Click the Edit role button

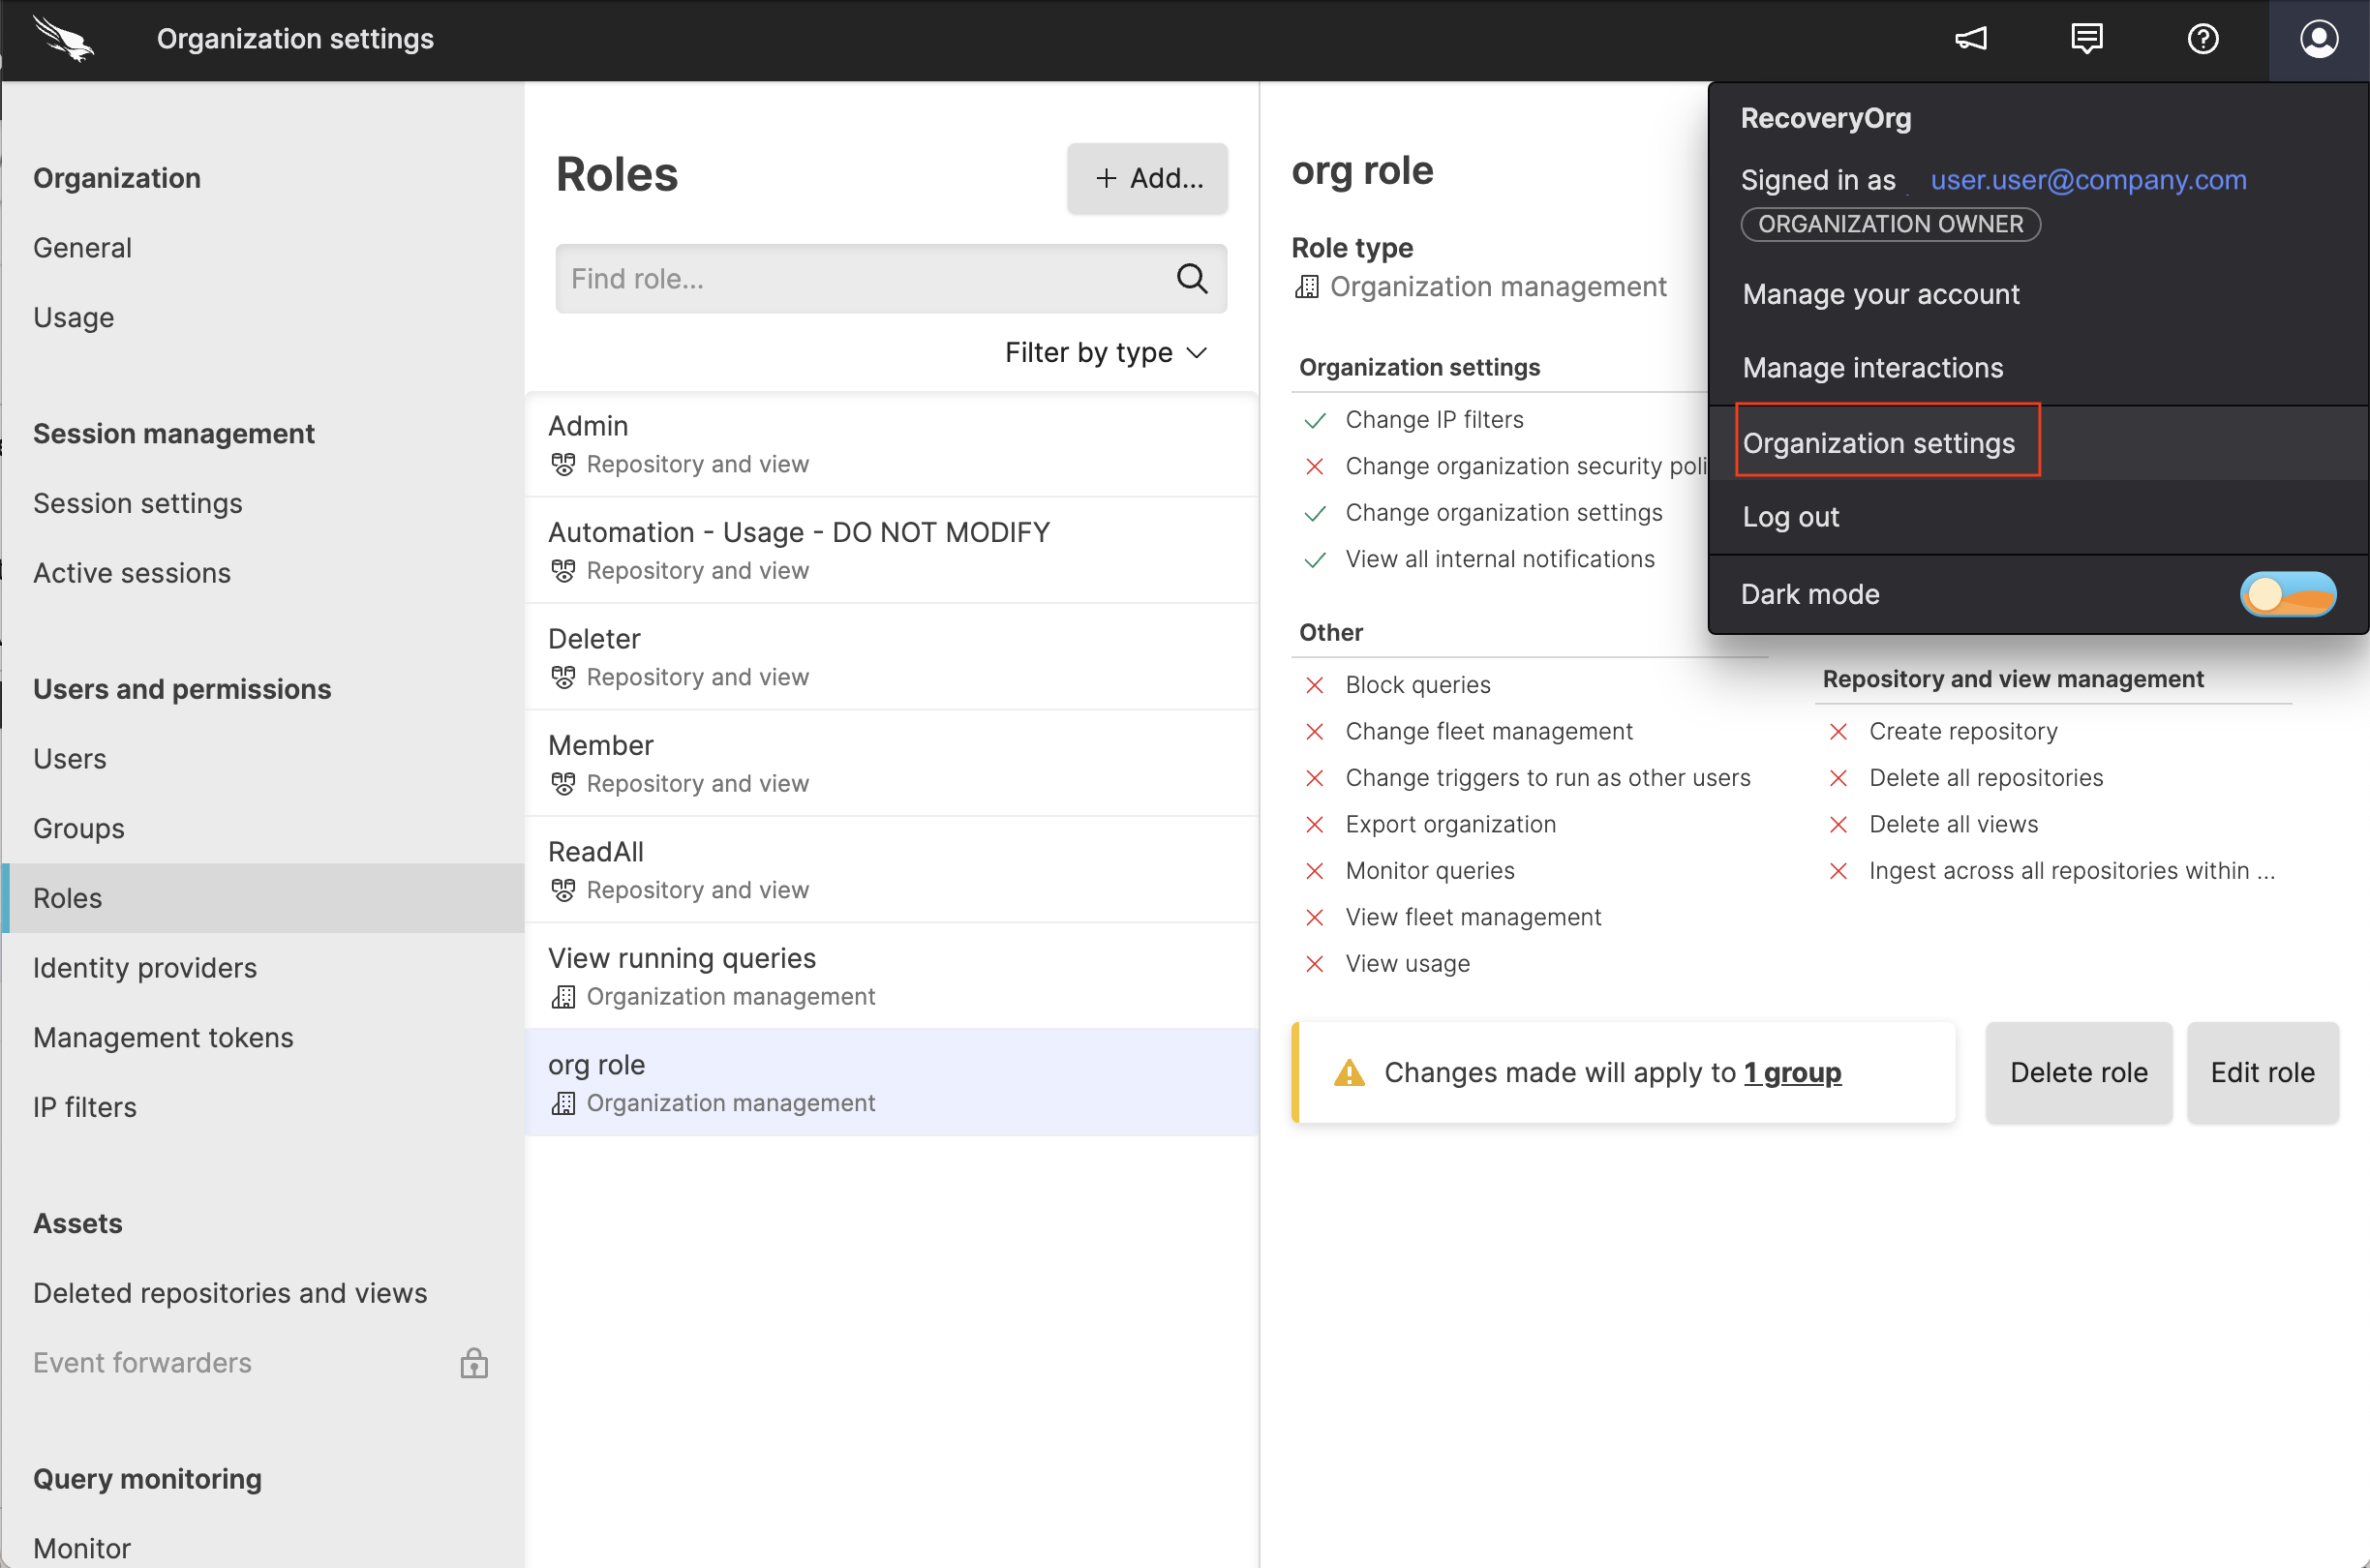pos(2262,1072)
